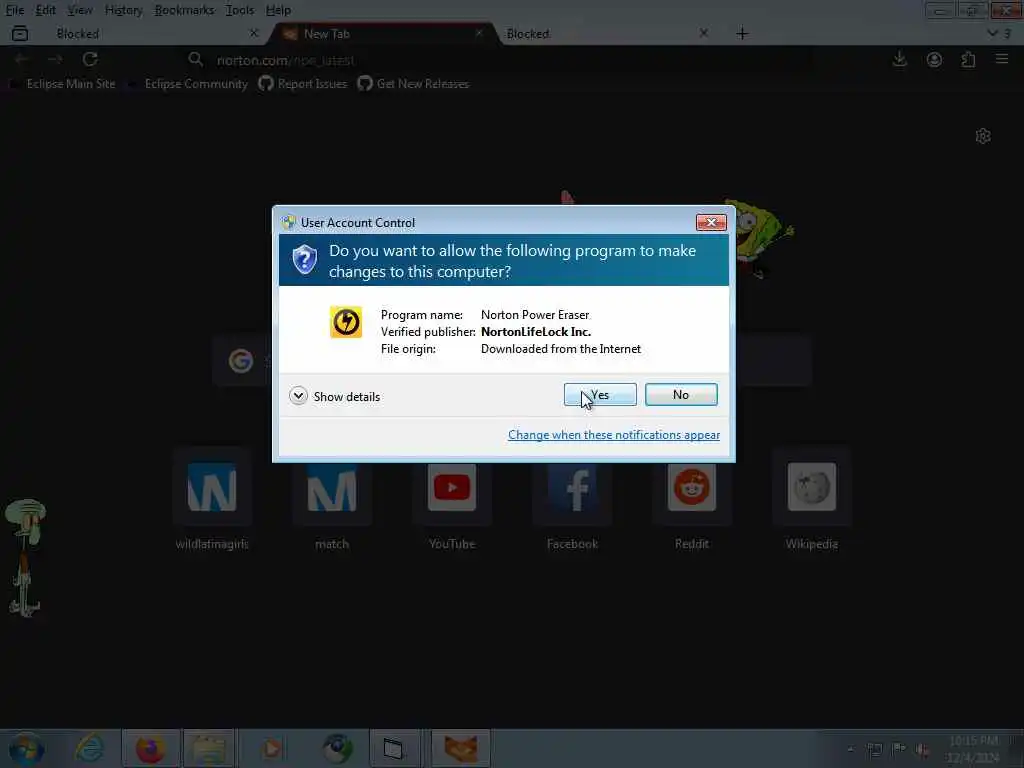Open the Edit menu in Firefox
This screenshot has width=1024, height=768.
[45, 10]
